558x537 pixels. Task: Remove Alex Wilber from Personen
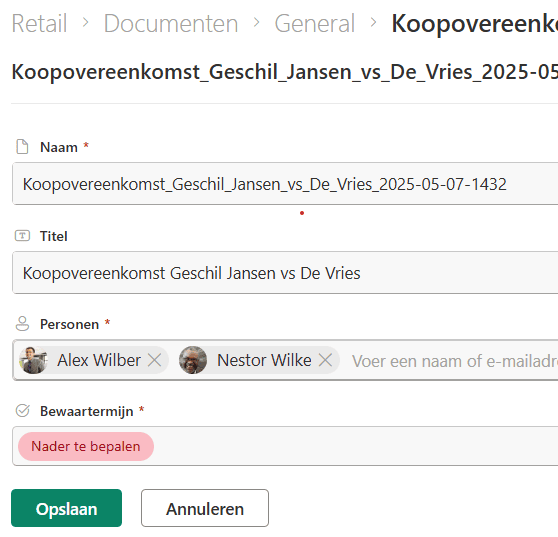[x=155, y=360]
